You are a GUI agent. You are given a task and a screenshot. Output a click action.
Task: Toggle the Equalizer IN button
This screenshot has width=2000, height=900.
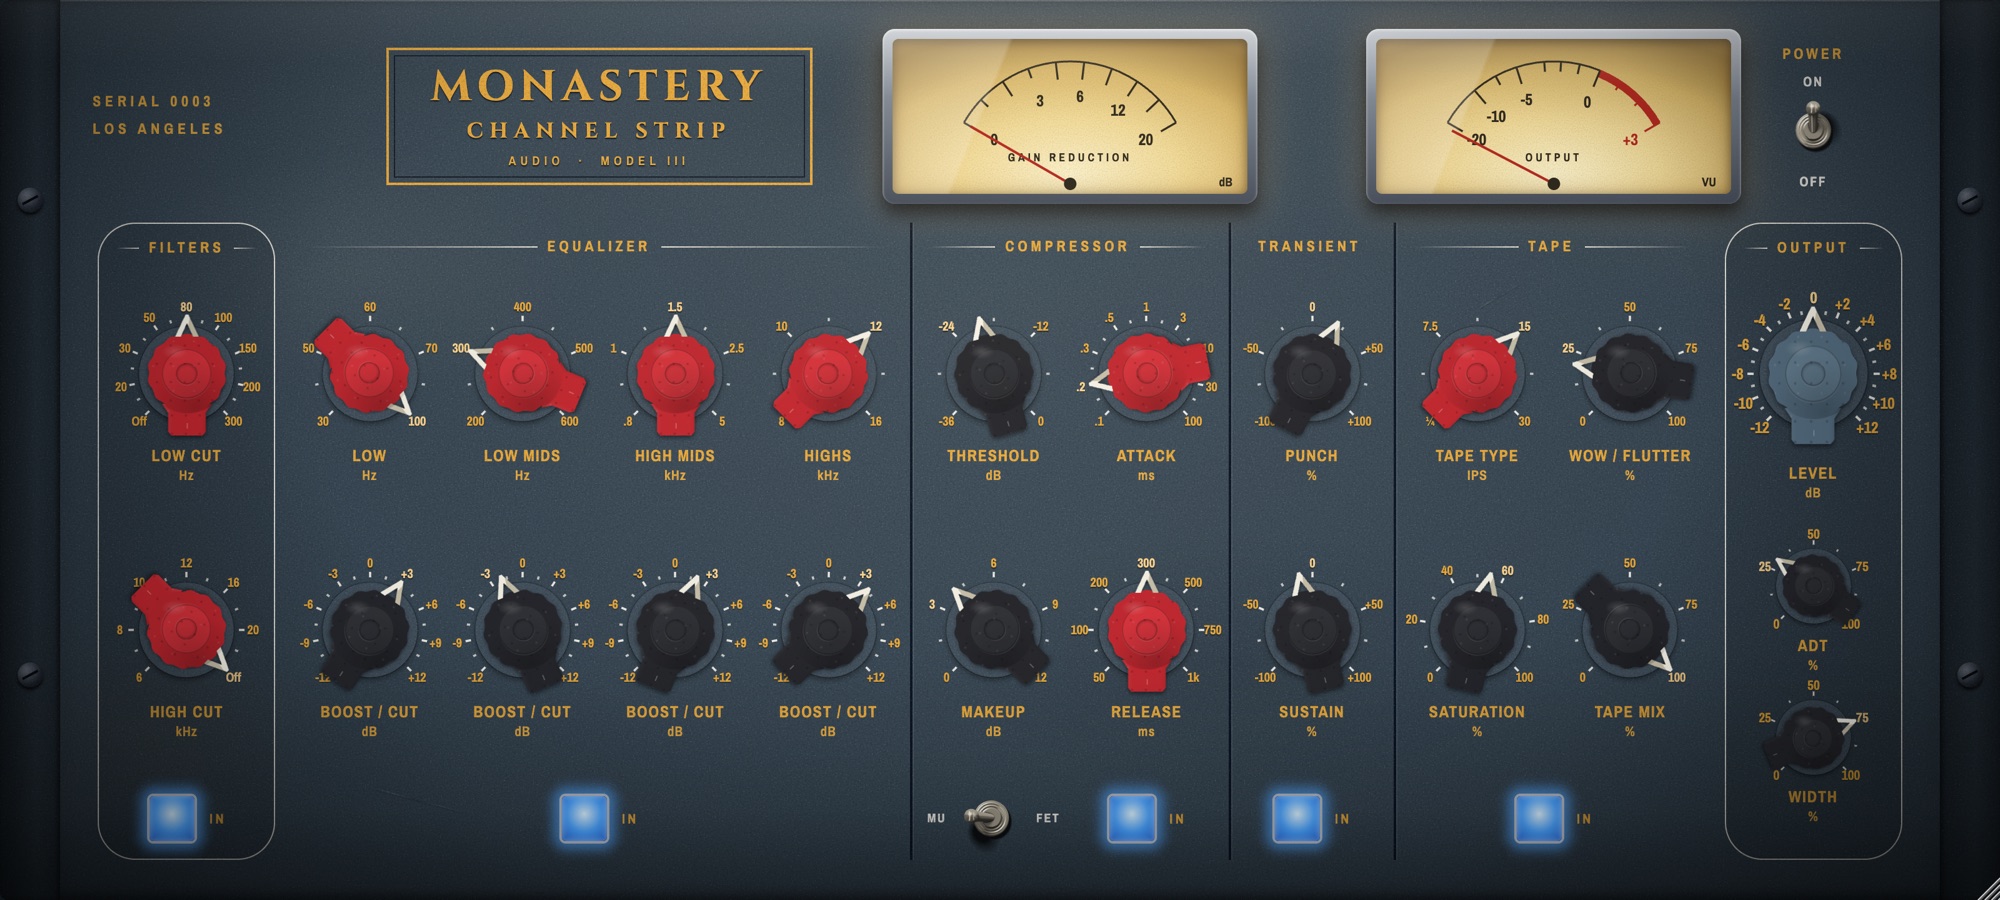[584, 818]
